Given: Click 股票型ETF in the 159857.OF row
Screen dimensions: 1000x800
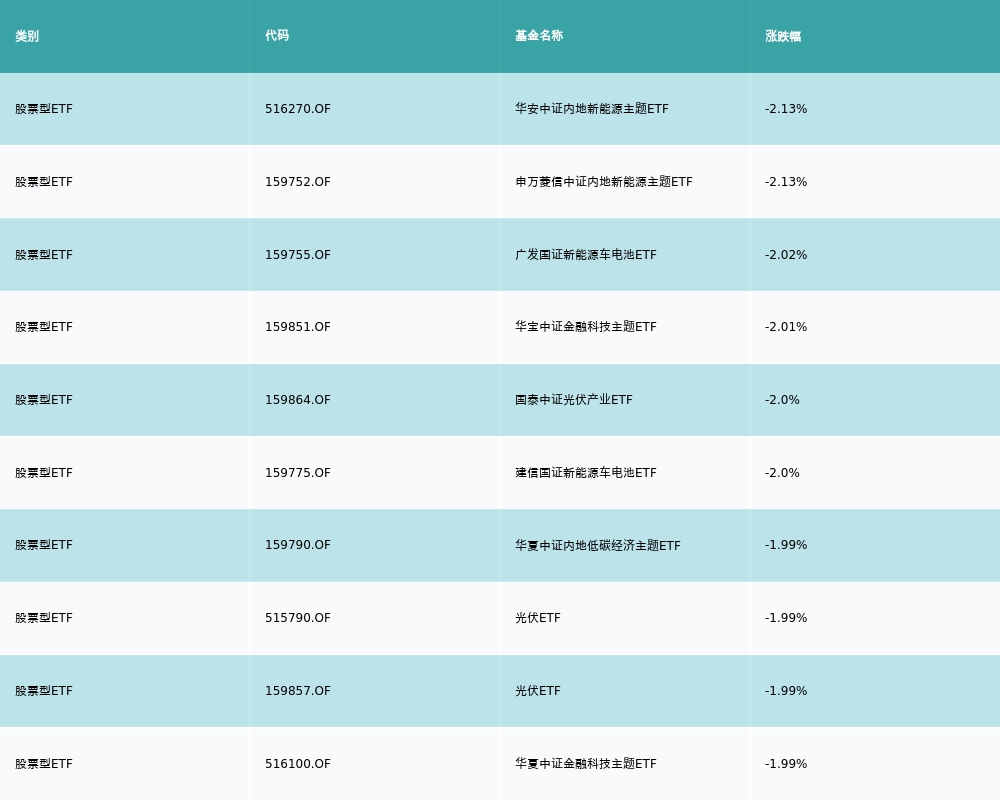Looking at the screenshot, I should click(x=44, y=691).
